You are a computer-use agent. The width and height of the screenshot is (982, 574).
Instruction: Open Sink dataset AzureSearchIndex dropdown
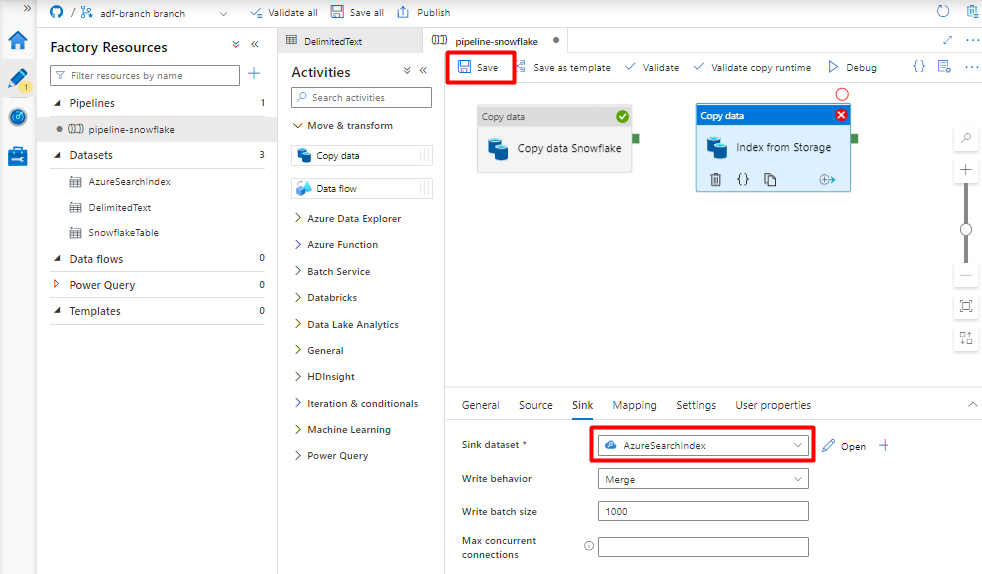tap(703, 445)
